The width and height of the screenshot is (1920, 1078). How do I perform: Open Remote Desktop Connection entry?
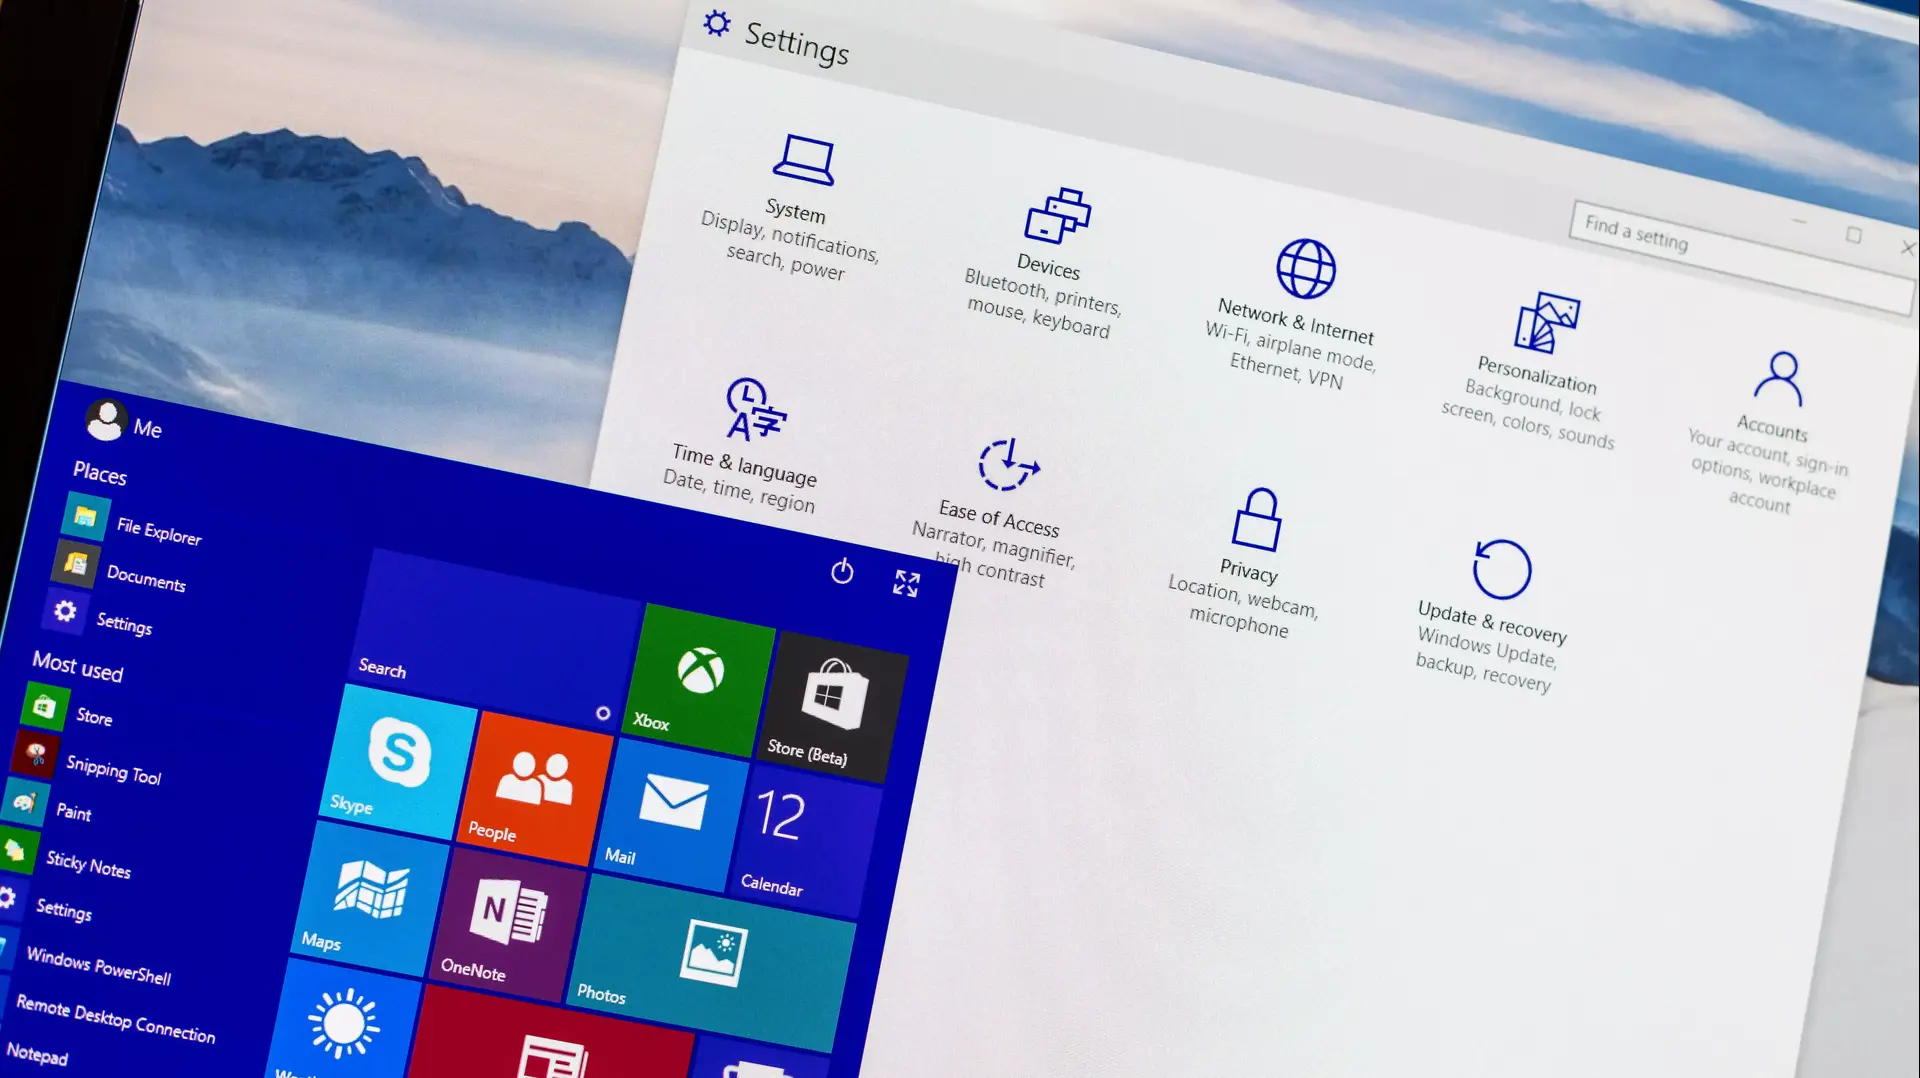coord(115,1019)
